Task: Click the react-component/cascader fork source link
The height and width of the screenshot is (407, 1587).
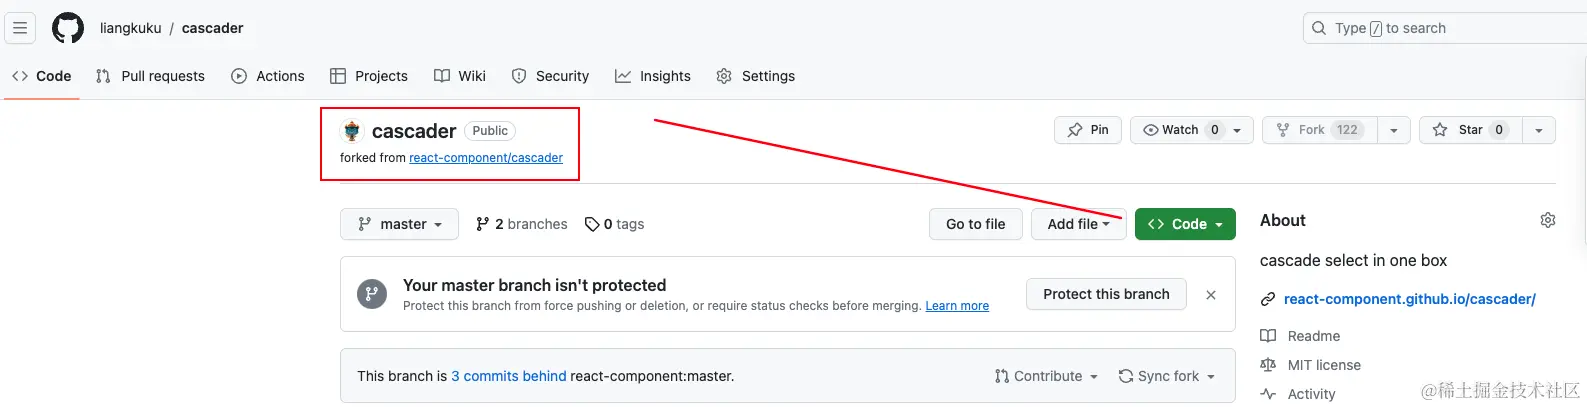Action: click(x=485, y=158)
